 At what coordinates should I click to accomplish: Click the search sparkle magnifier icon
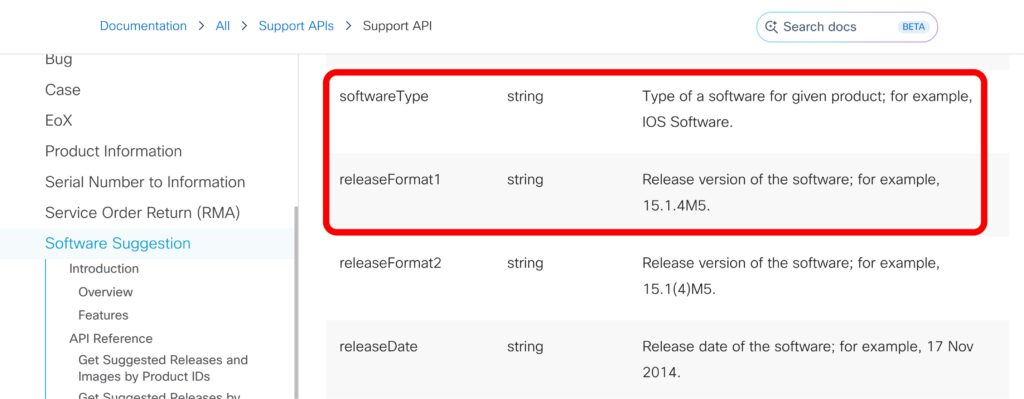coord(771,27)
